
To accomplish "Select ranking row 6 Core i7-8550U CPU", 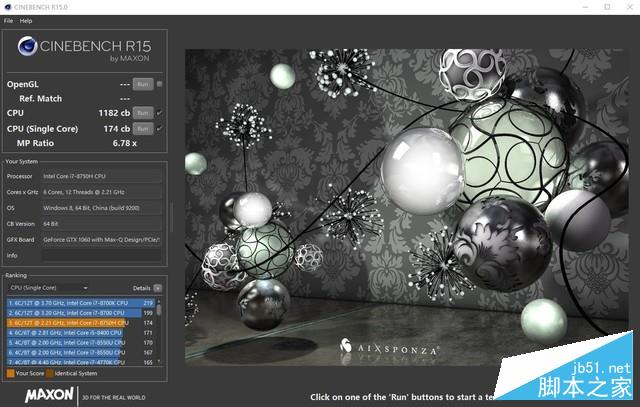I will (80, 352).
